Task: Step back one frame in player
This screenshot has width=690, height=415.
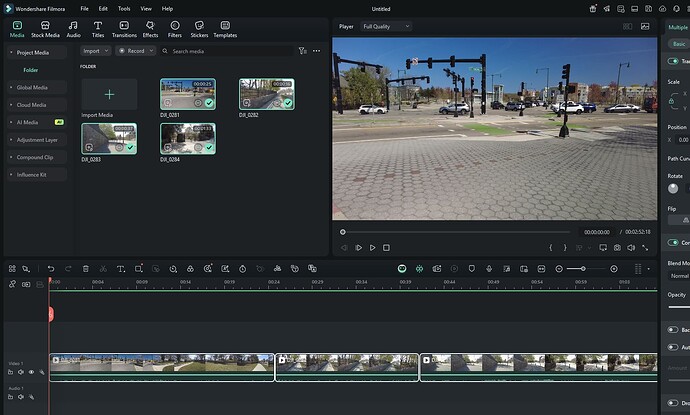Action: click(344, 248)
